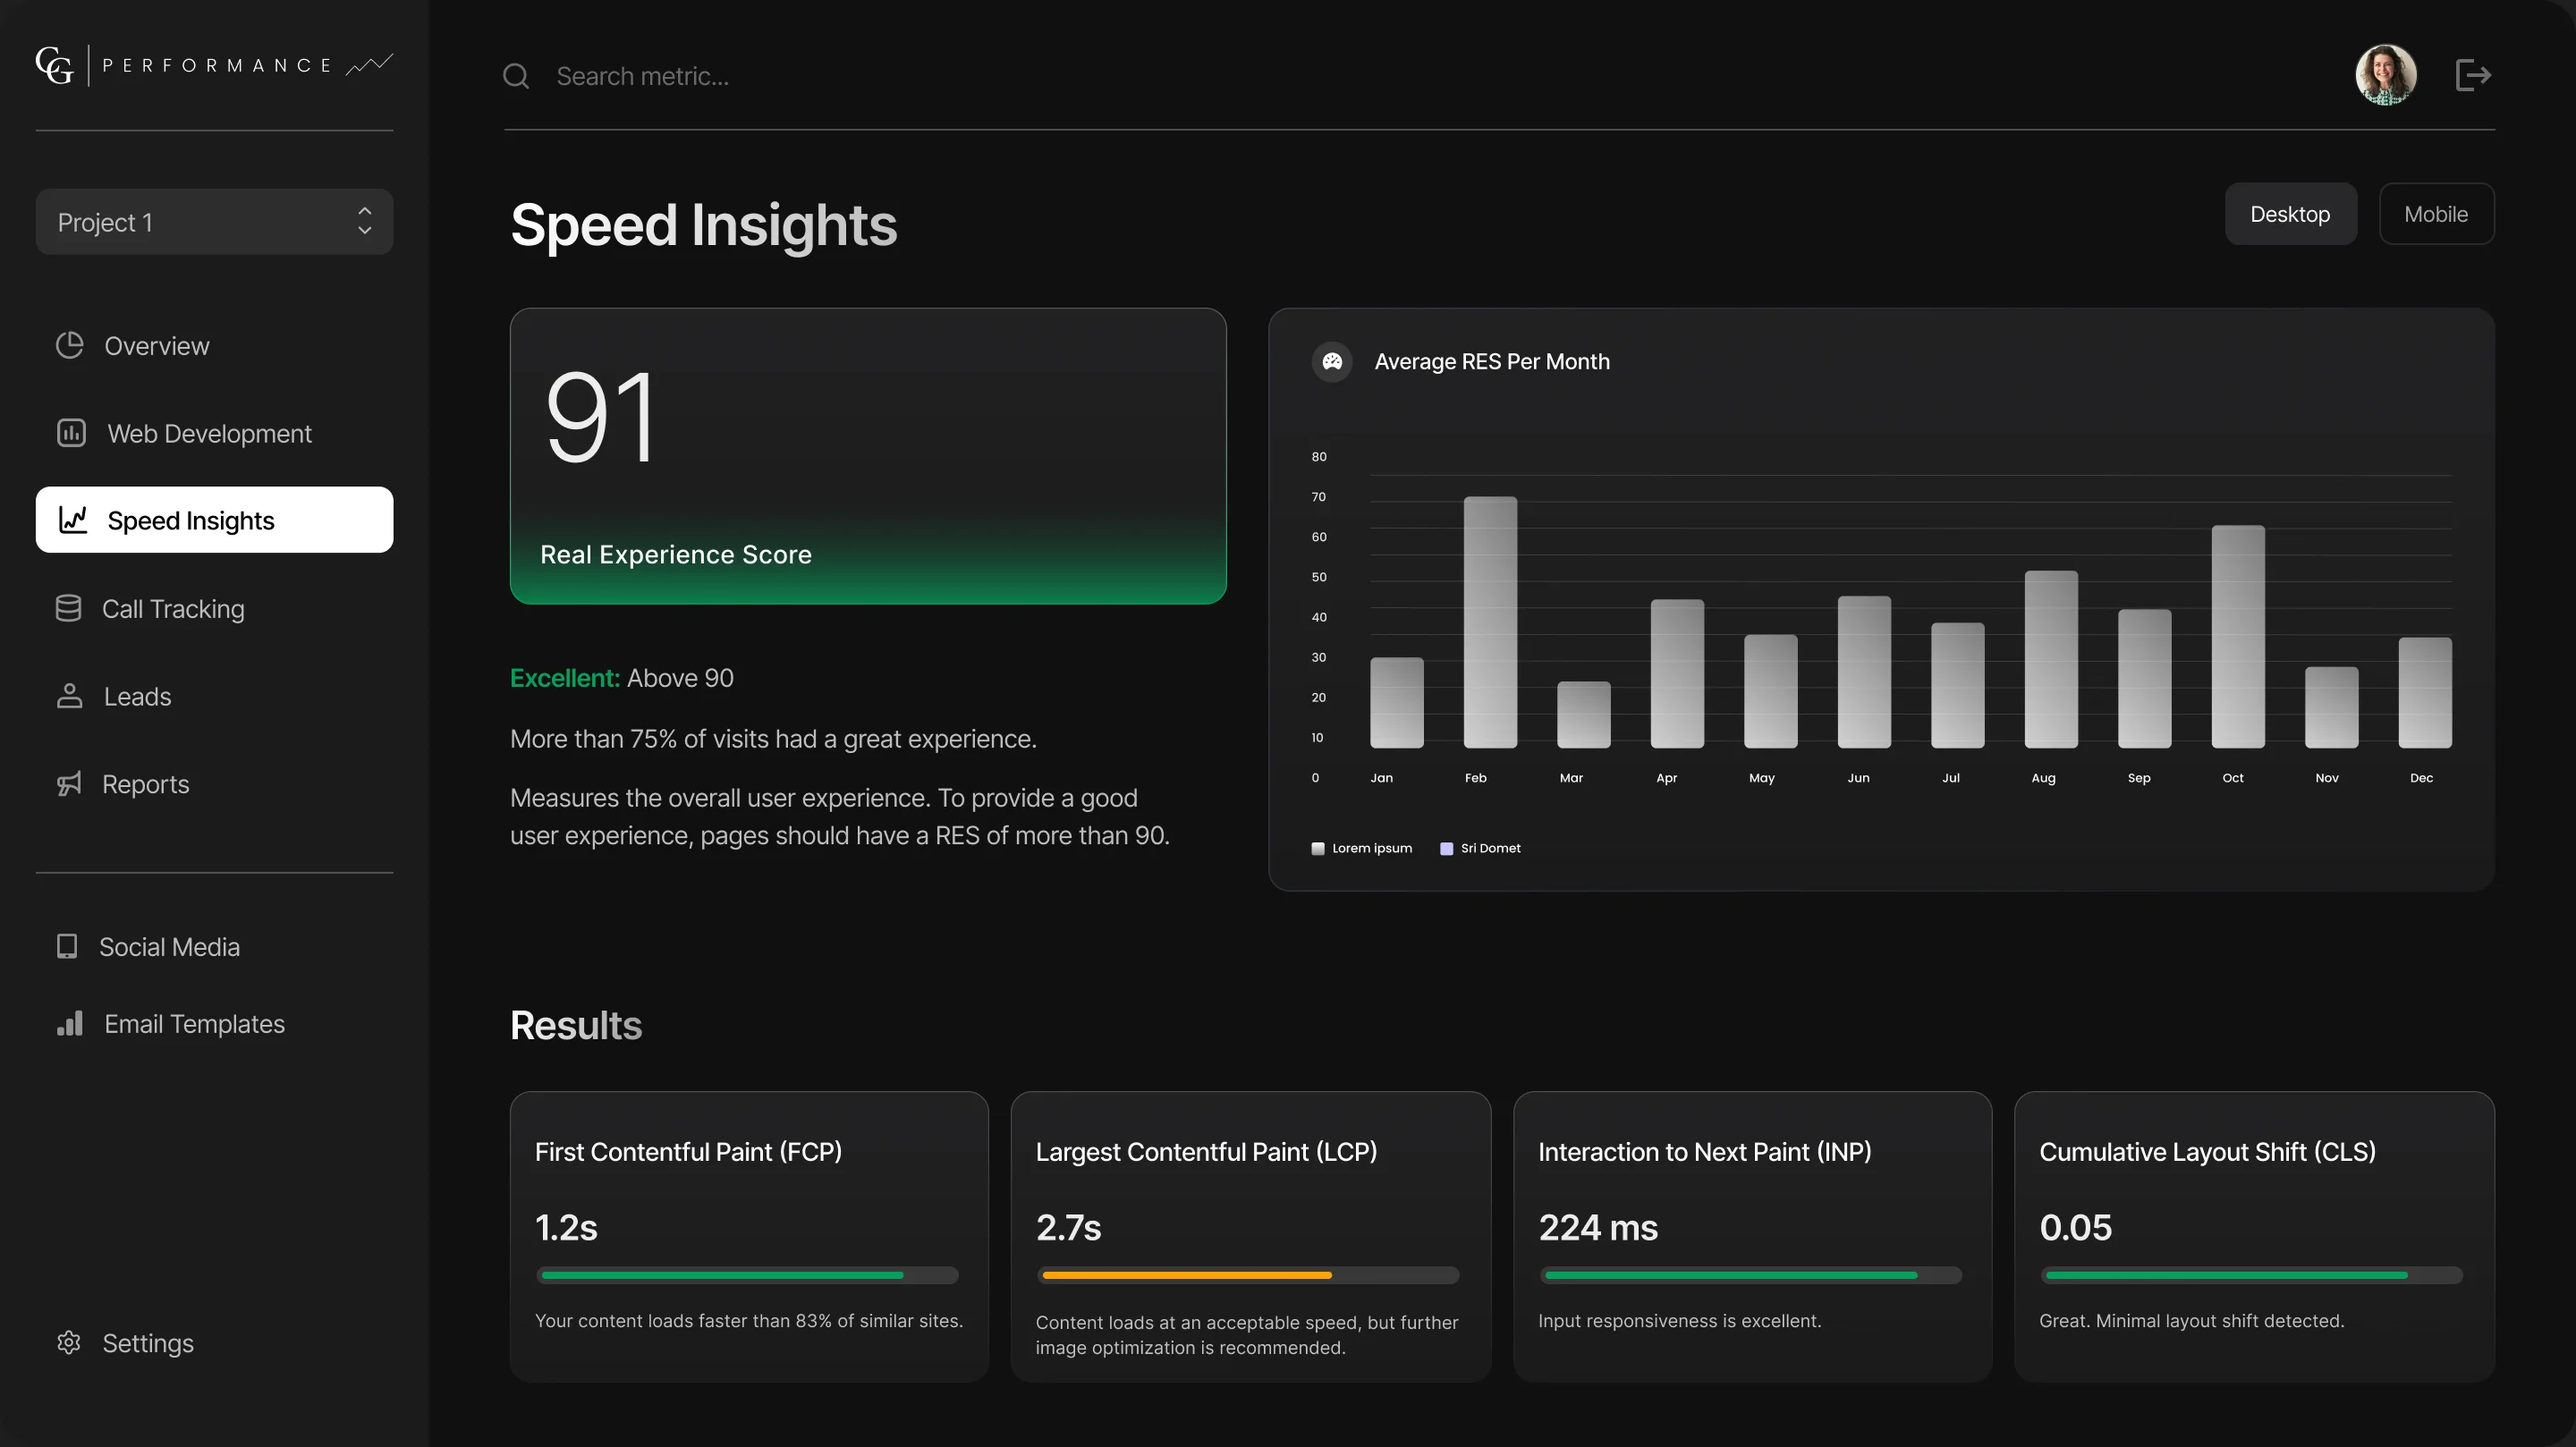Open the user profile avatar
2576x1447 pixels.
pyautogui.click(x=2386, y=75)
